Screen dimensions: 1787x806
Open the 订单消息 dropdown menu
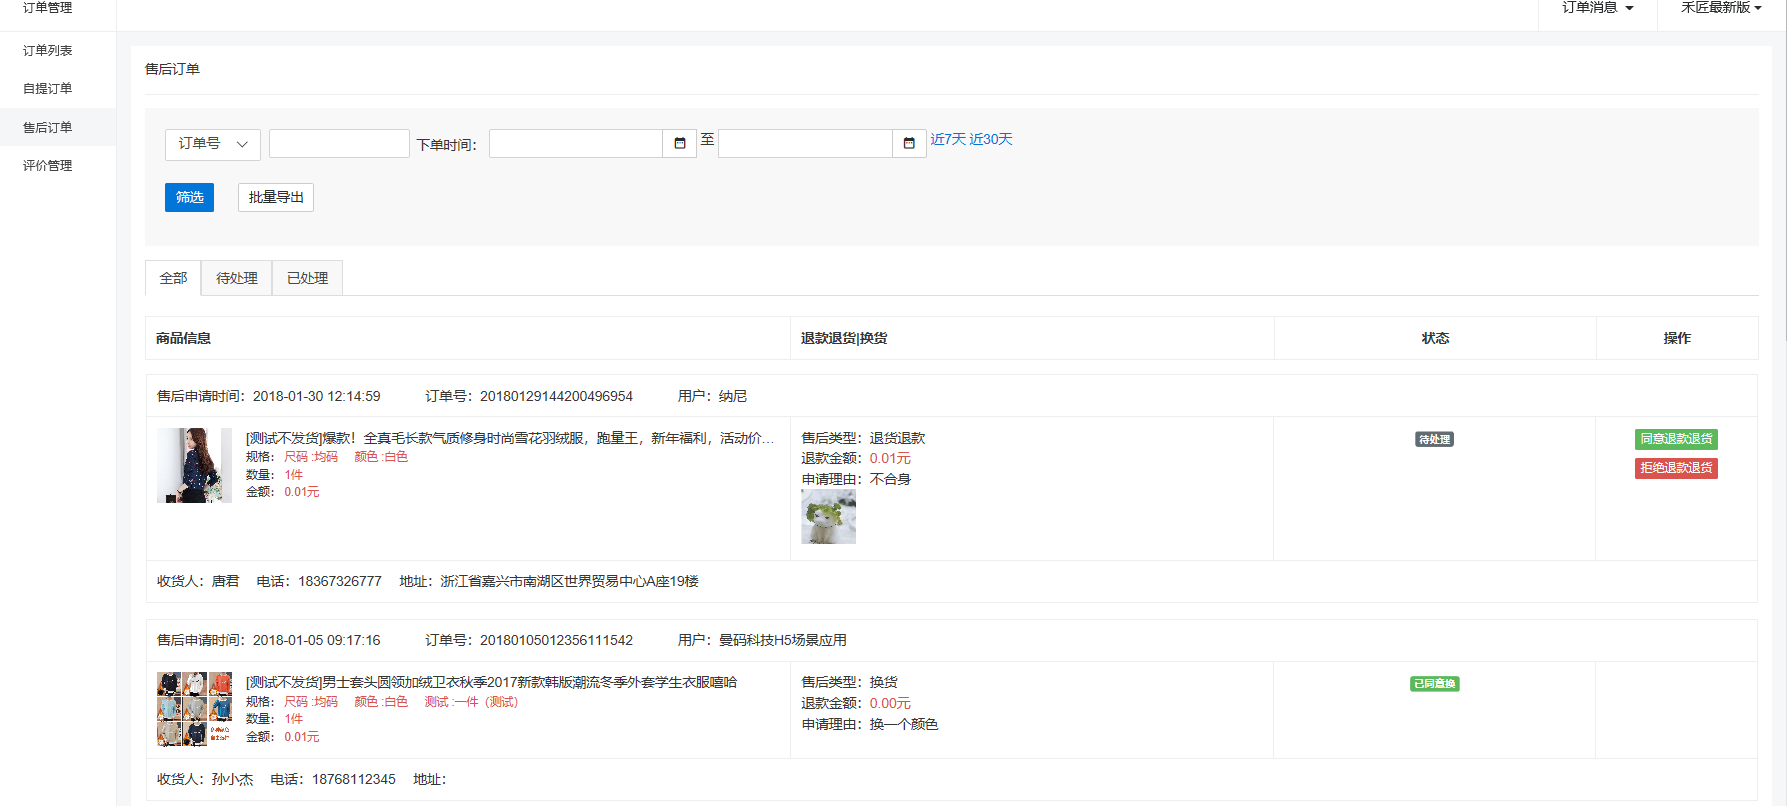coord(1597,8)
